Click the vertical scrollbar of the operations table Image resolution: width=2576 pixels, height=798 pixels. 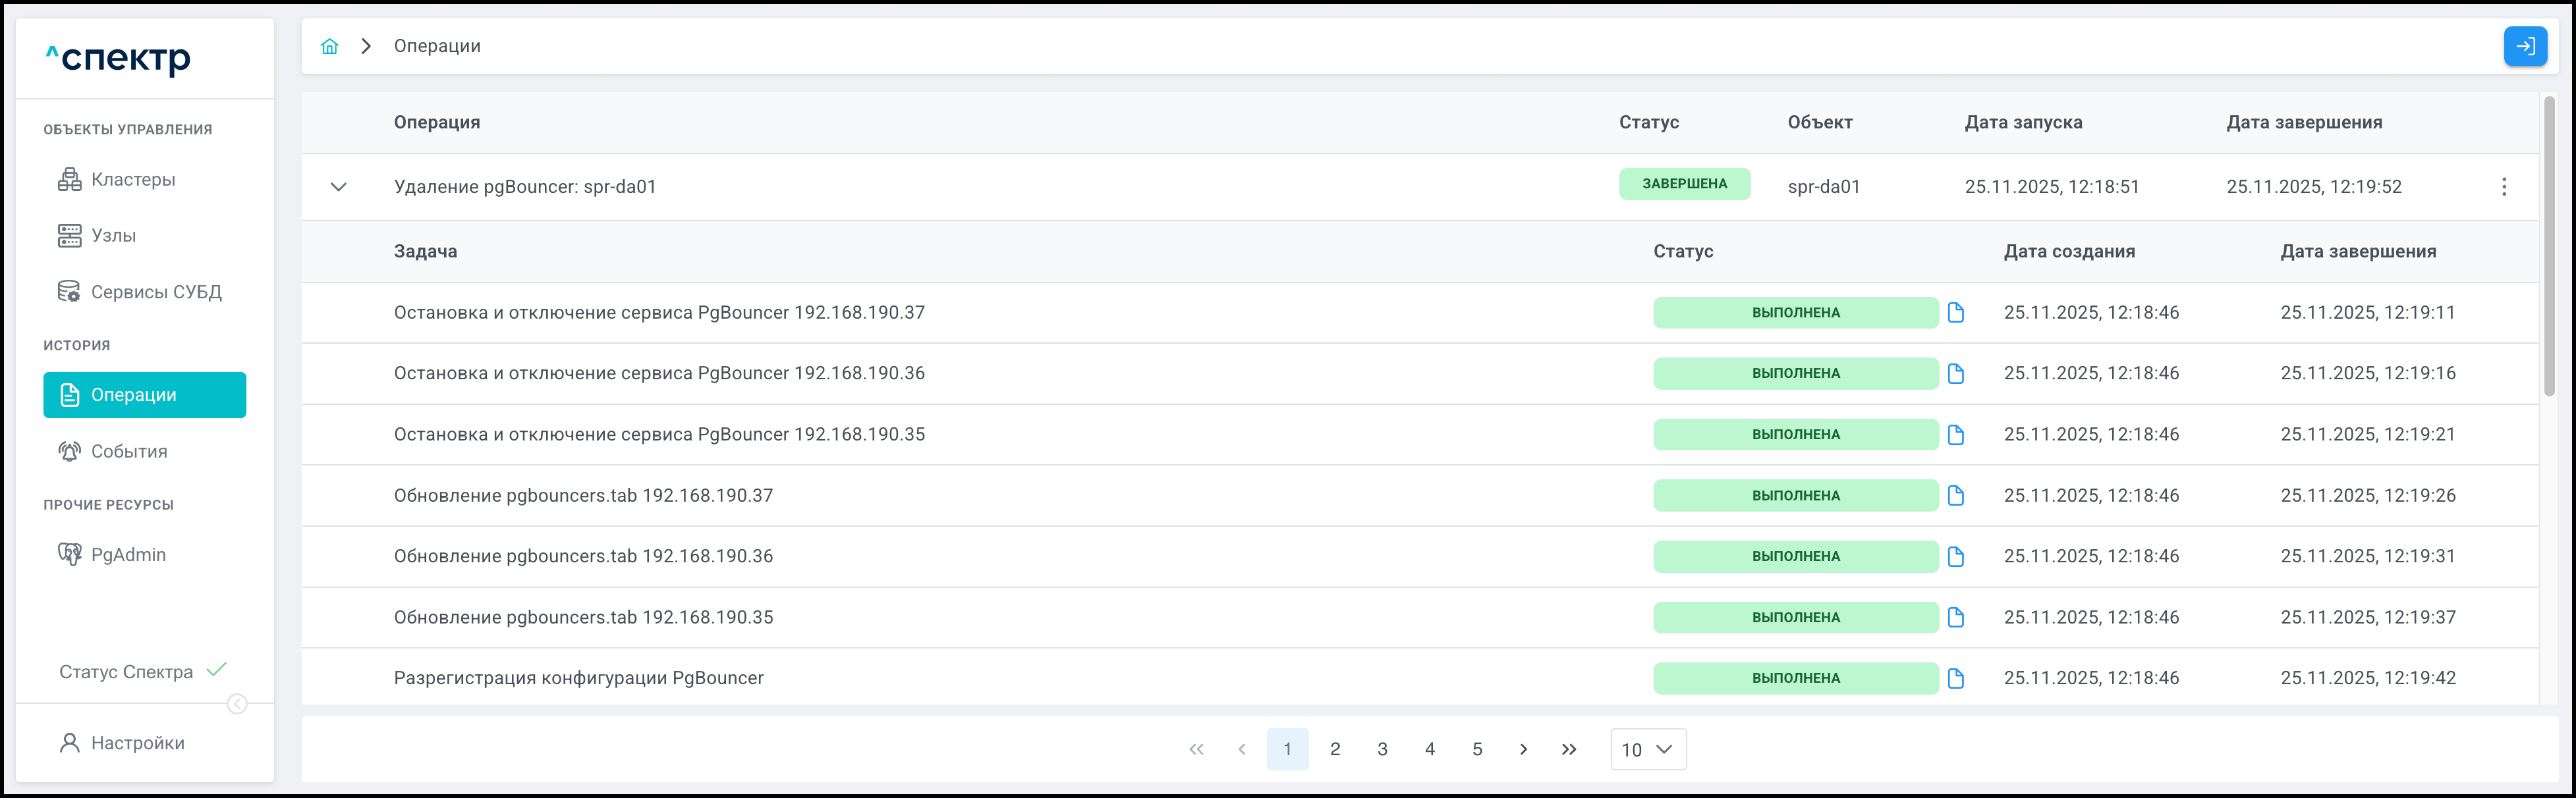click(2549, 245)
